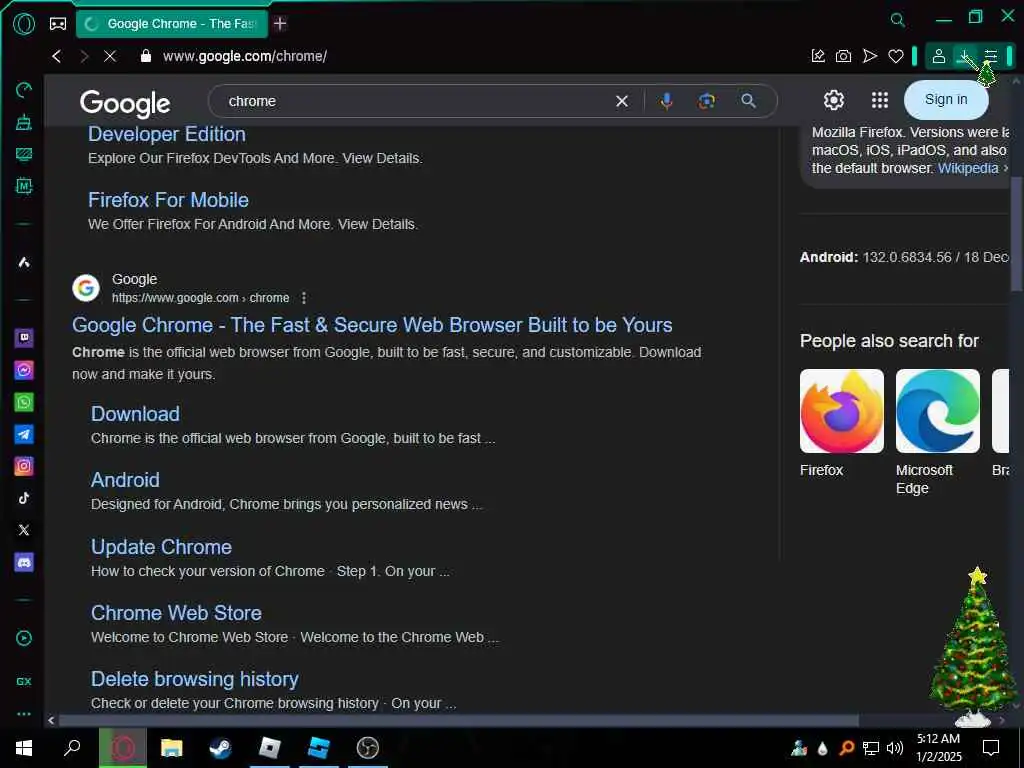Open X (Twitter) in the sidebar
The height and width of the screenshot is (768, 1024).
coord(24,530)
